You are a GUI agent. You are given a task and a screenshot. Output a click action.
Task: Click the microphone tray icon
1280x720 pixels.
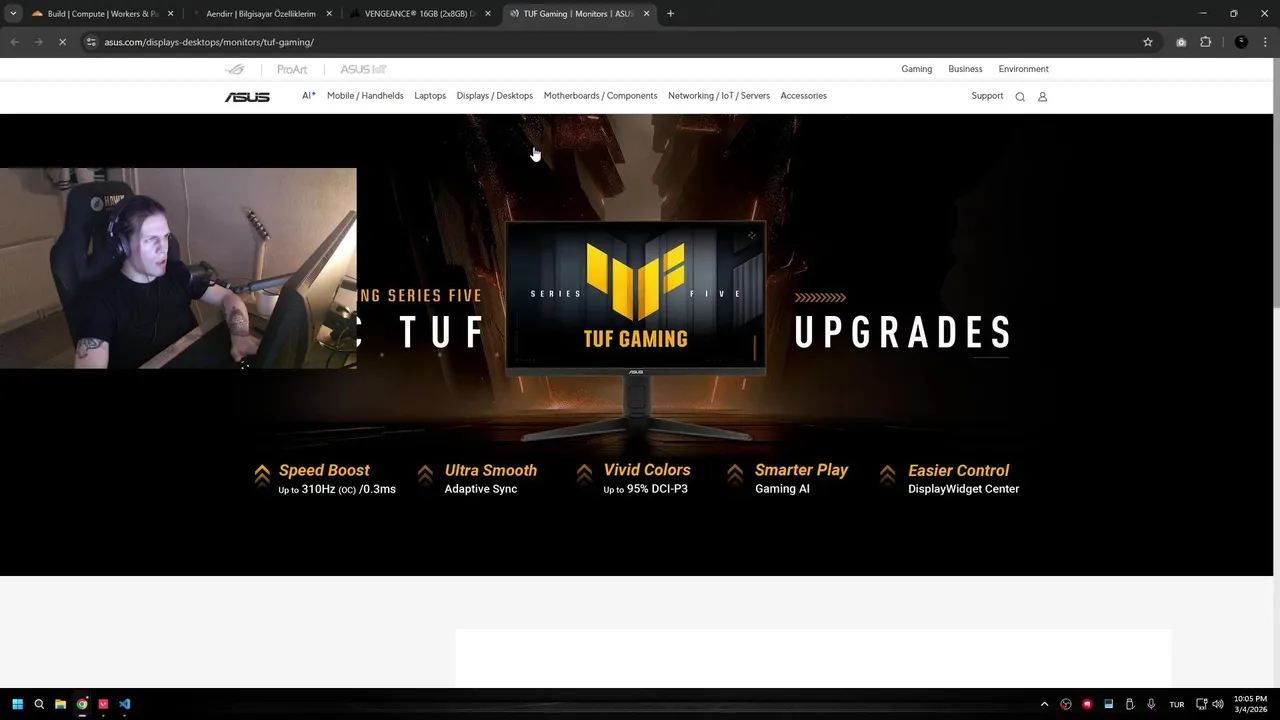(x=1151, y=704)
